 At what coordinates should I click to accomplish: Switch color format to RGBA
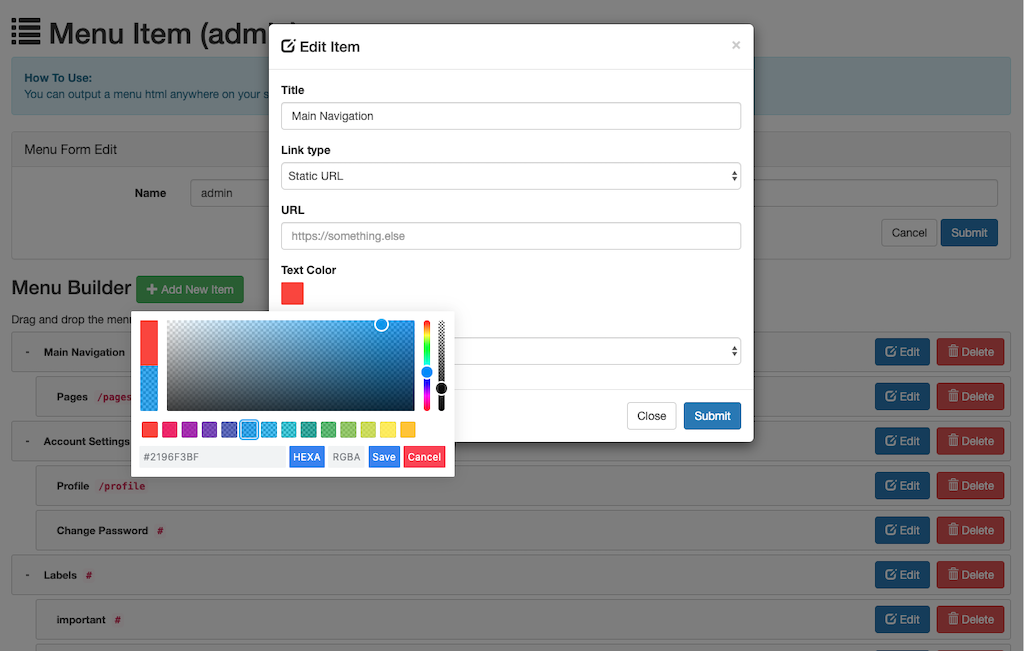tap(346, 457)
